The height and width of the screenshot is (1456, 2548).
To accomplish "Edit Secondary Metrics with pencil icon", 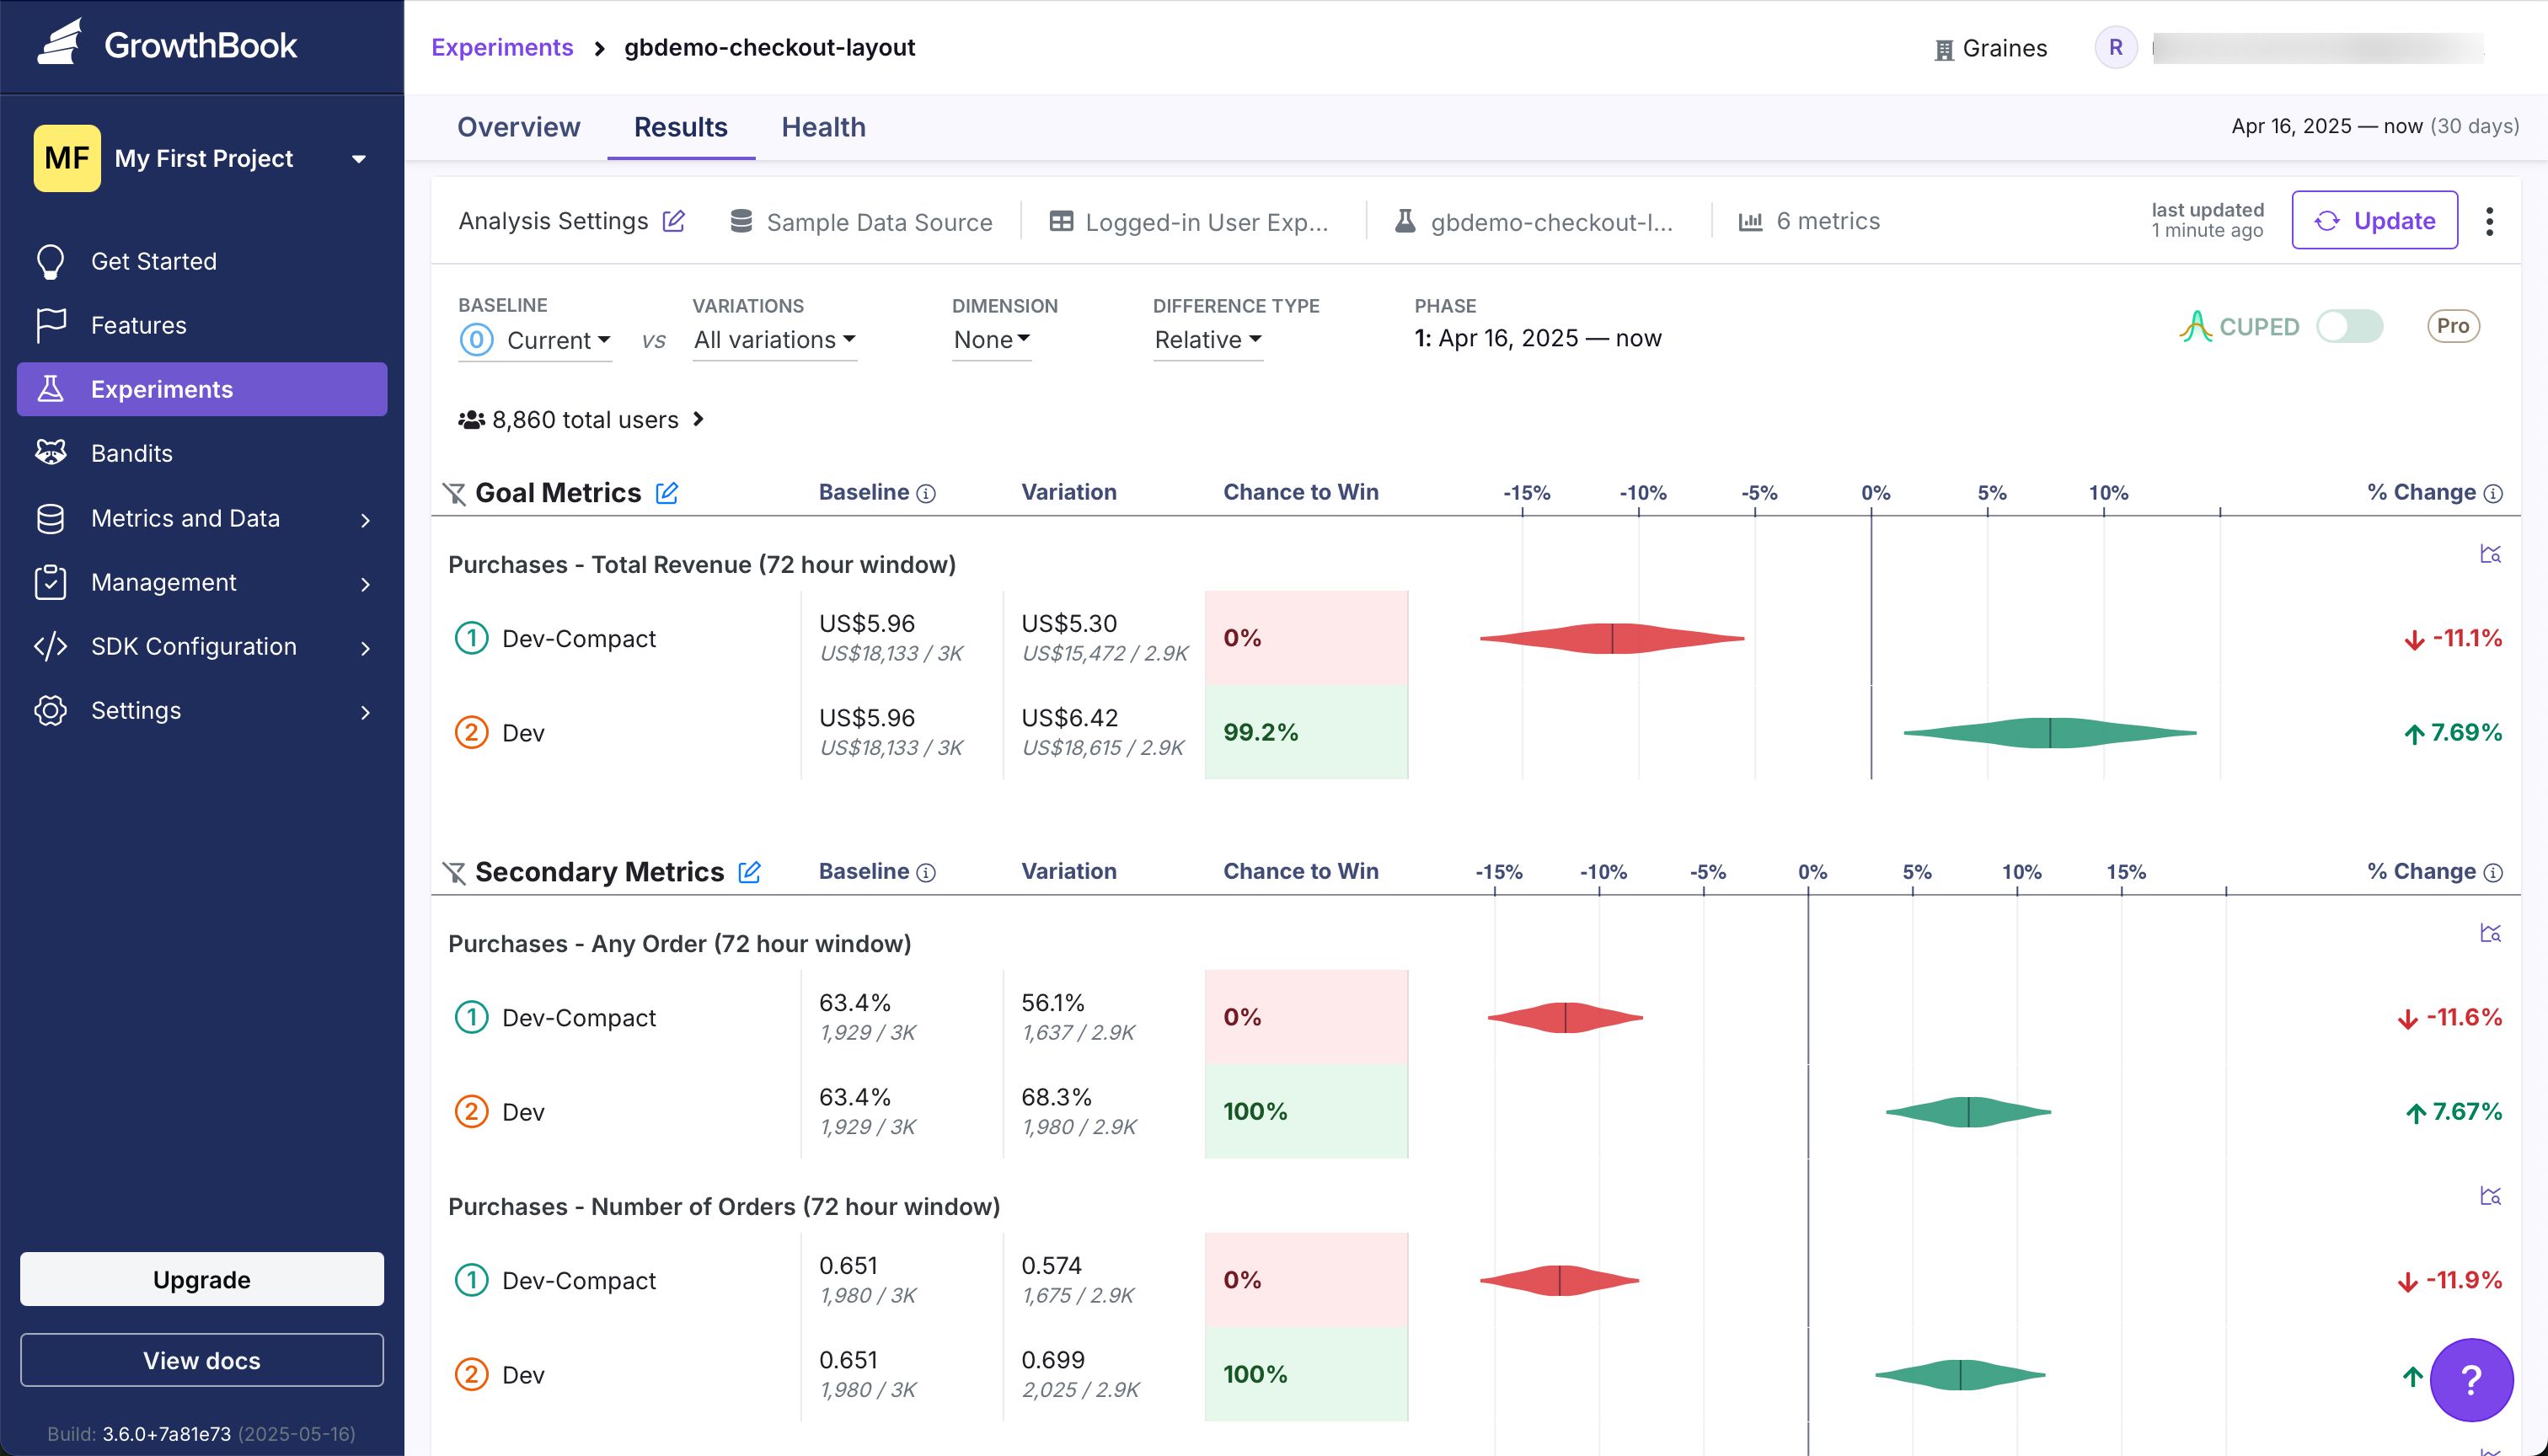I will click(749, 871).
